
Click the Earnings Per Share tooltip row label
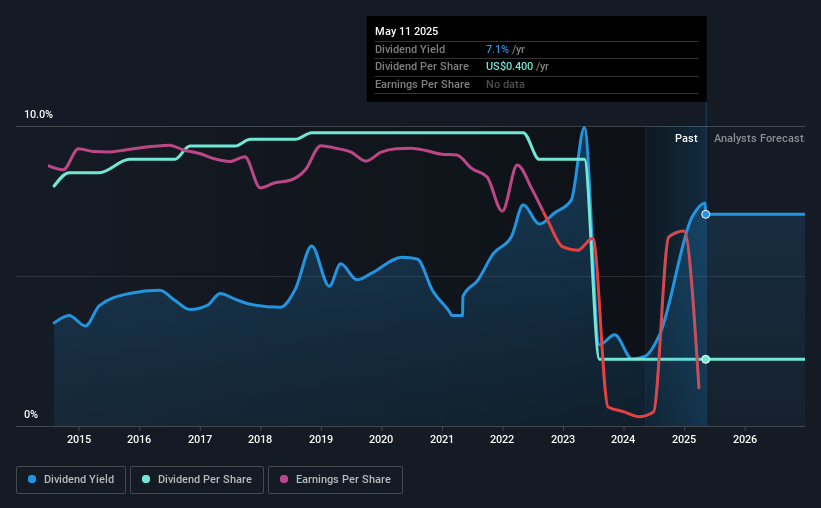[422, 84]
